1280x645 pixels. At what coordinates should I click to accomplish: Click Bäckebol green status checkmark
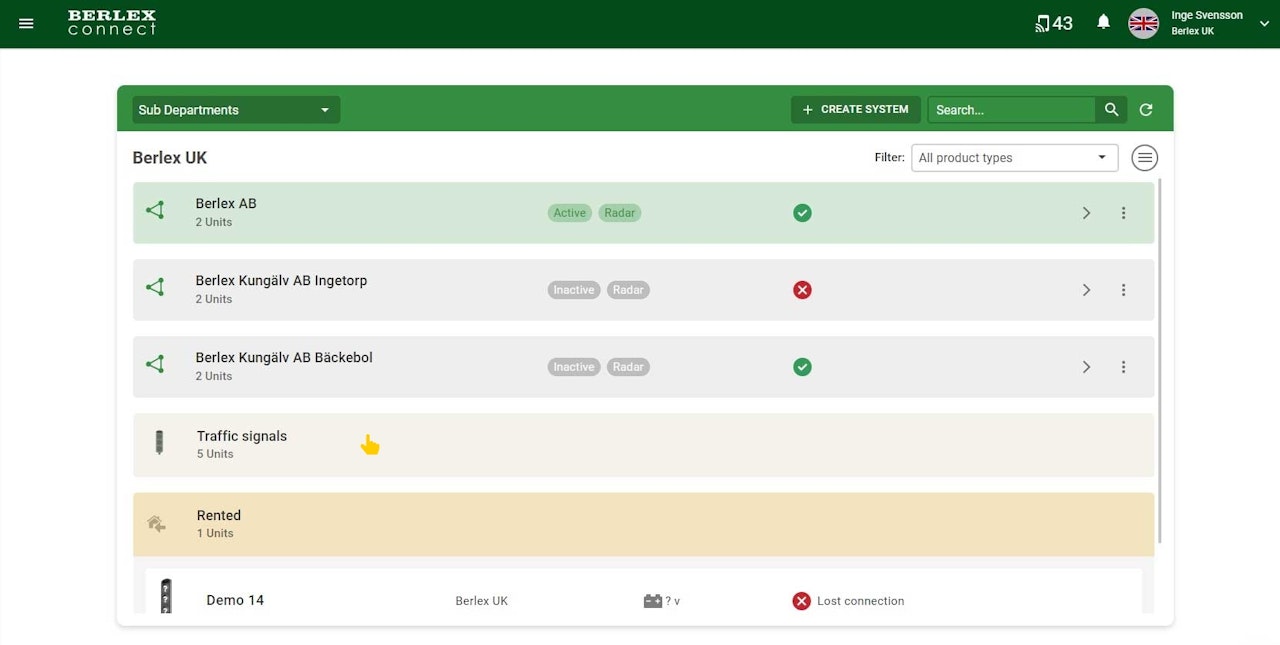pos(802,367)
